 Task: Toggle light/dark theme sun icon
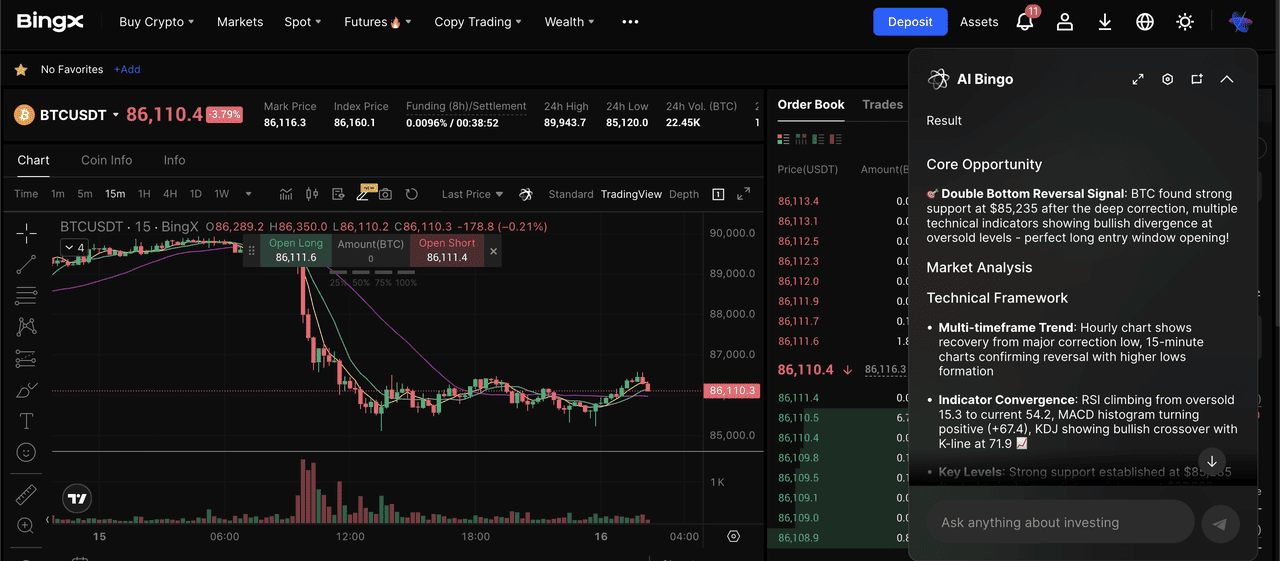(x=1185, y=22)
